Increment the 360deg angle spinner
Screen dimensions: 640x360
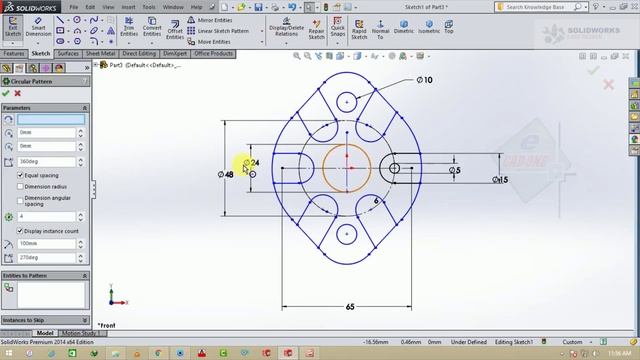81,159
